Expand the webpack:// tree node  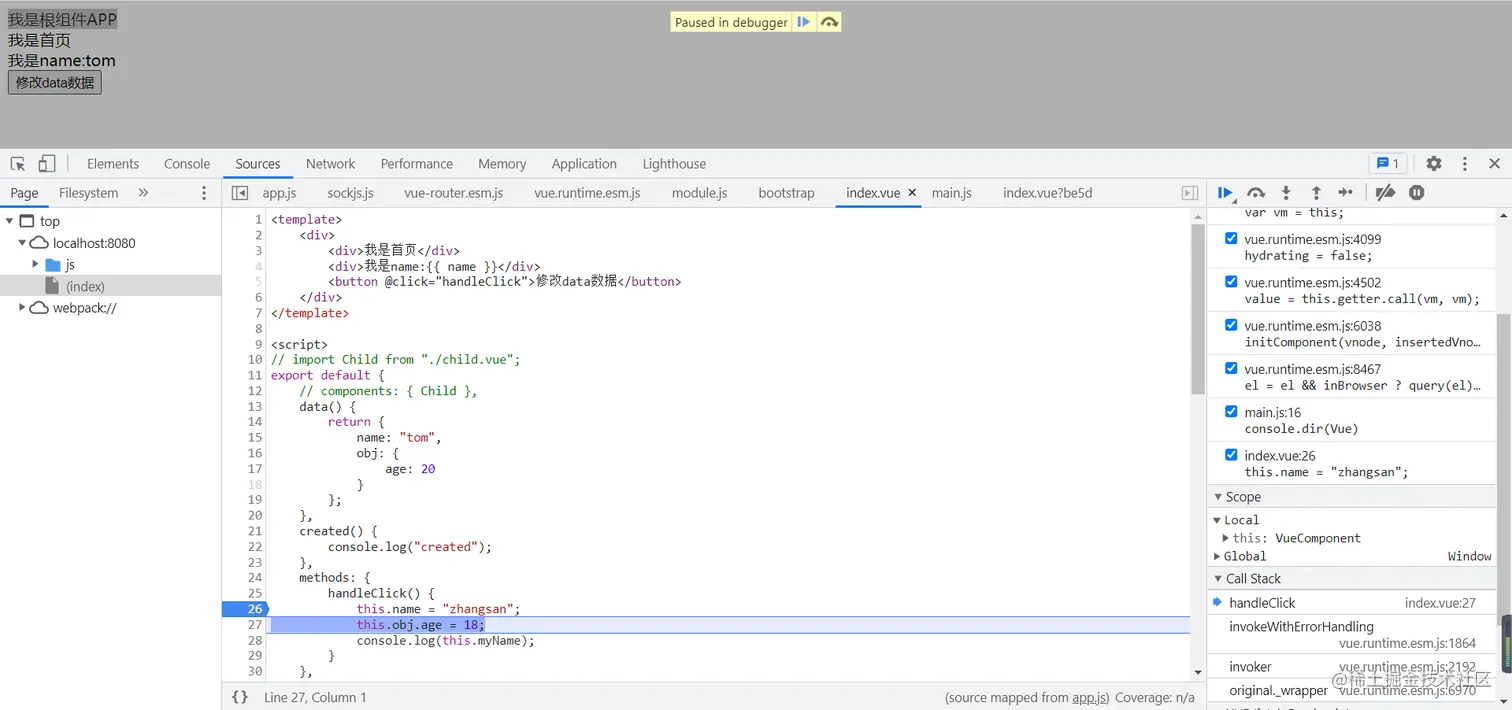(22, 308)
